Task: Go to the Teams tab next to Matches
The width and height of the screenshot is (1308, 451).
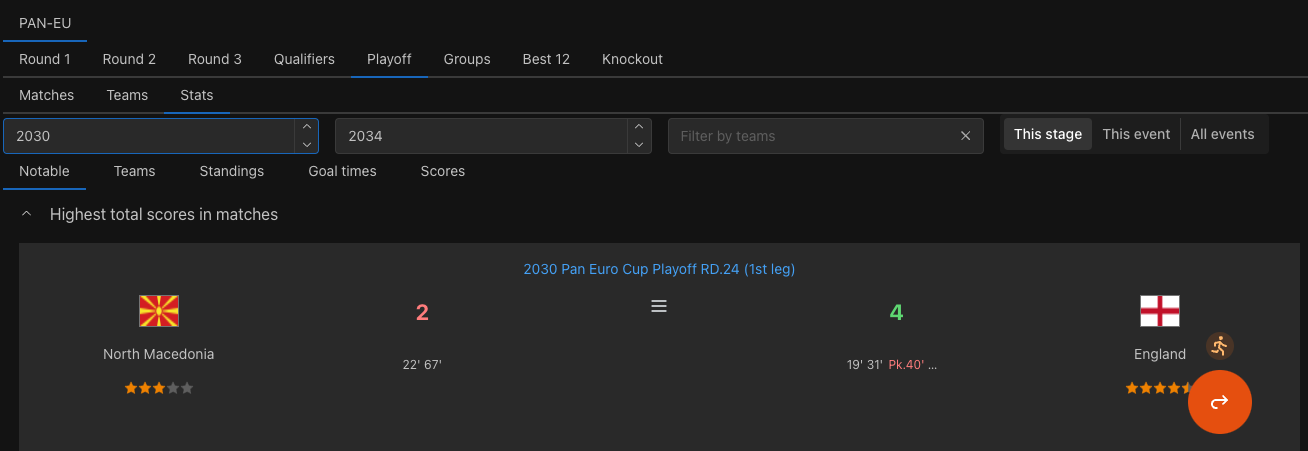Action: (x=127, y=95)
